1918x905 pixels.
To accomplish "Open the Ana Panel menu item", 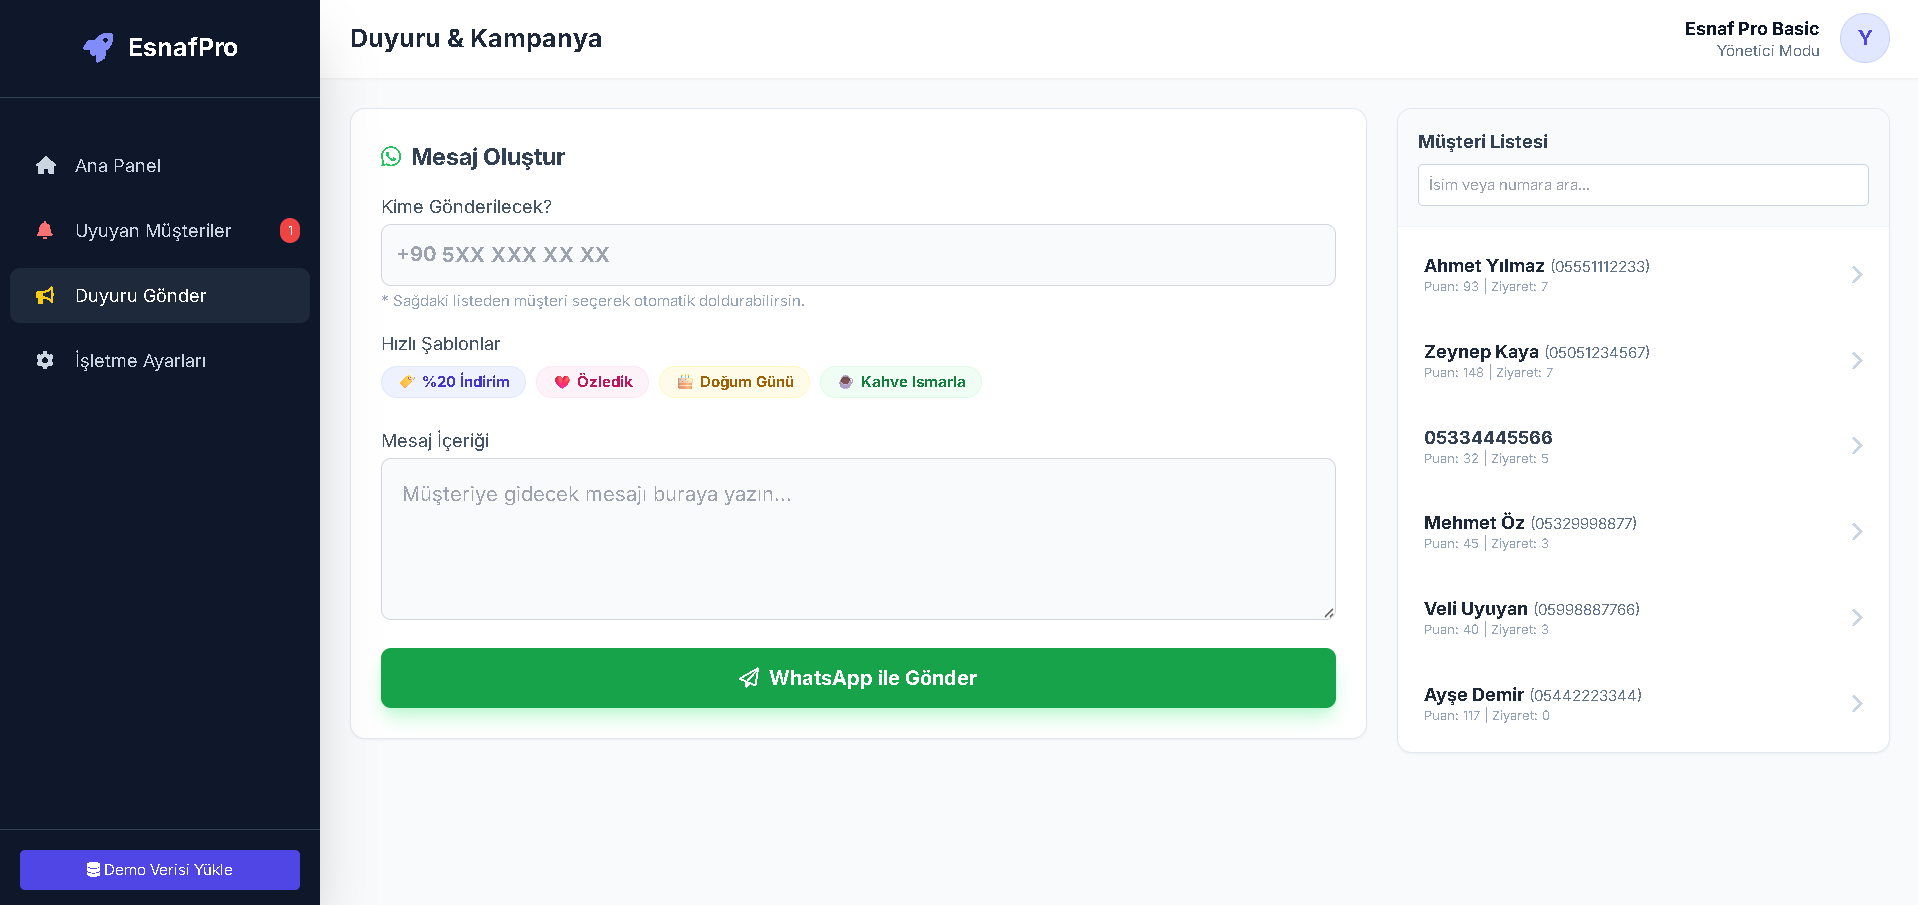I will [118, 166].
